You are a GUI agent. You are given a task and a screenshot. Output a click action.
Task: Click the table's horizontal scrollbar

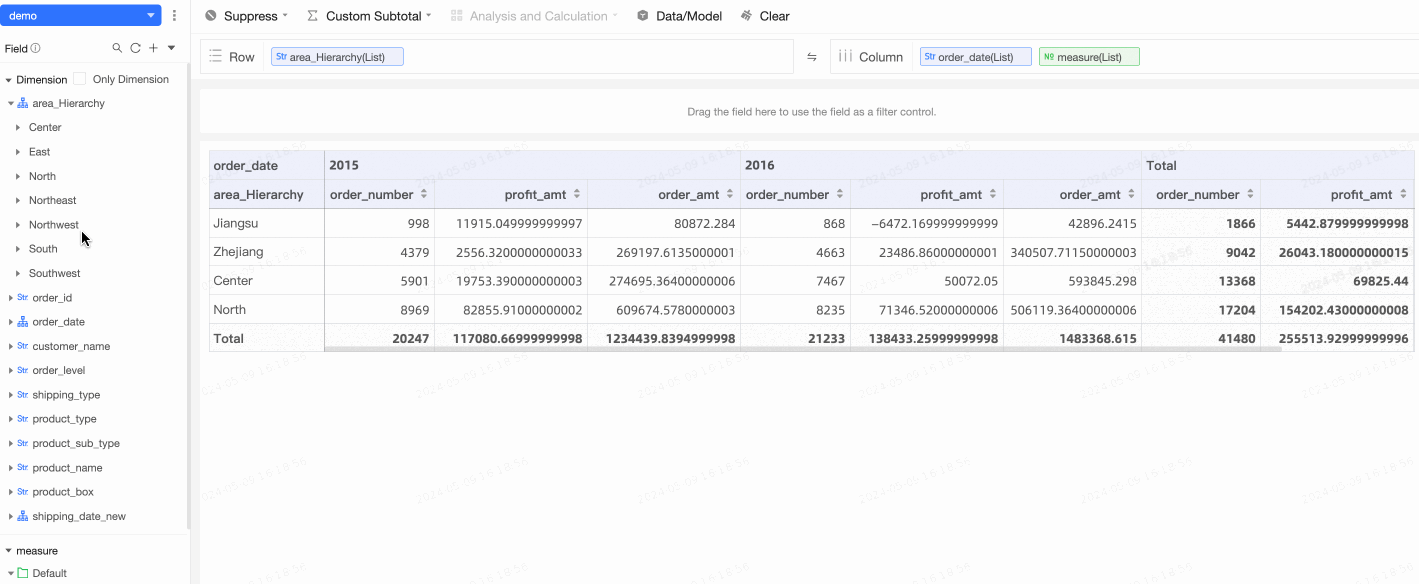point(800,350)
